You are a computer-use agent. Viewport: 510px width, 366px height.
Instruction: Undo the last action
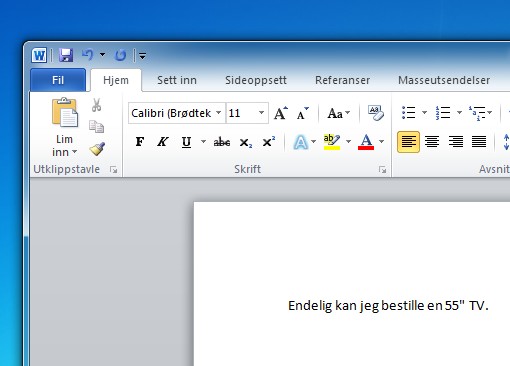[x=88, y=55]
